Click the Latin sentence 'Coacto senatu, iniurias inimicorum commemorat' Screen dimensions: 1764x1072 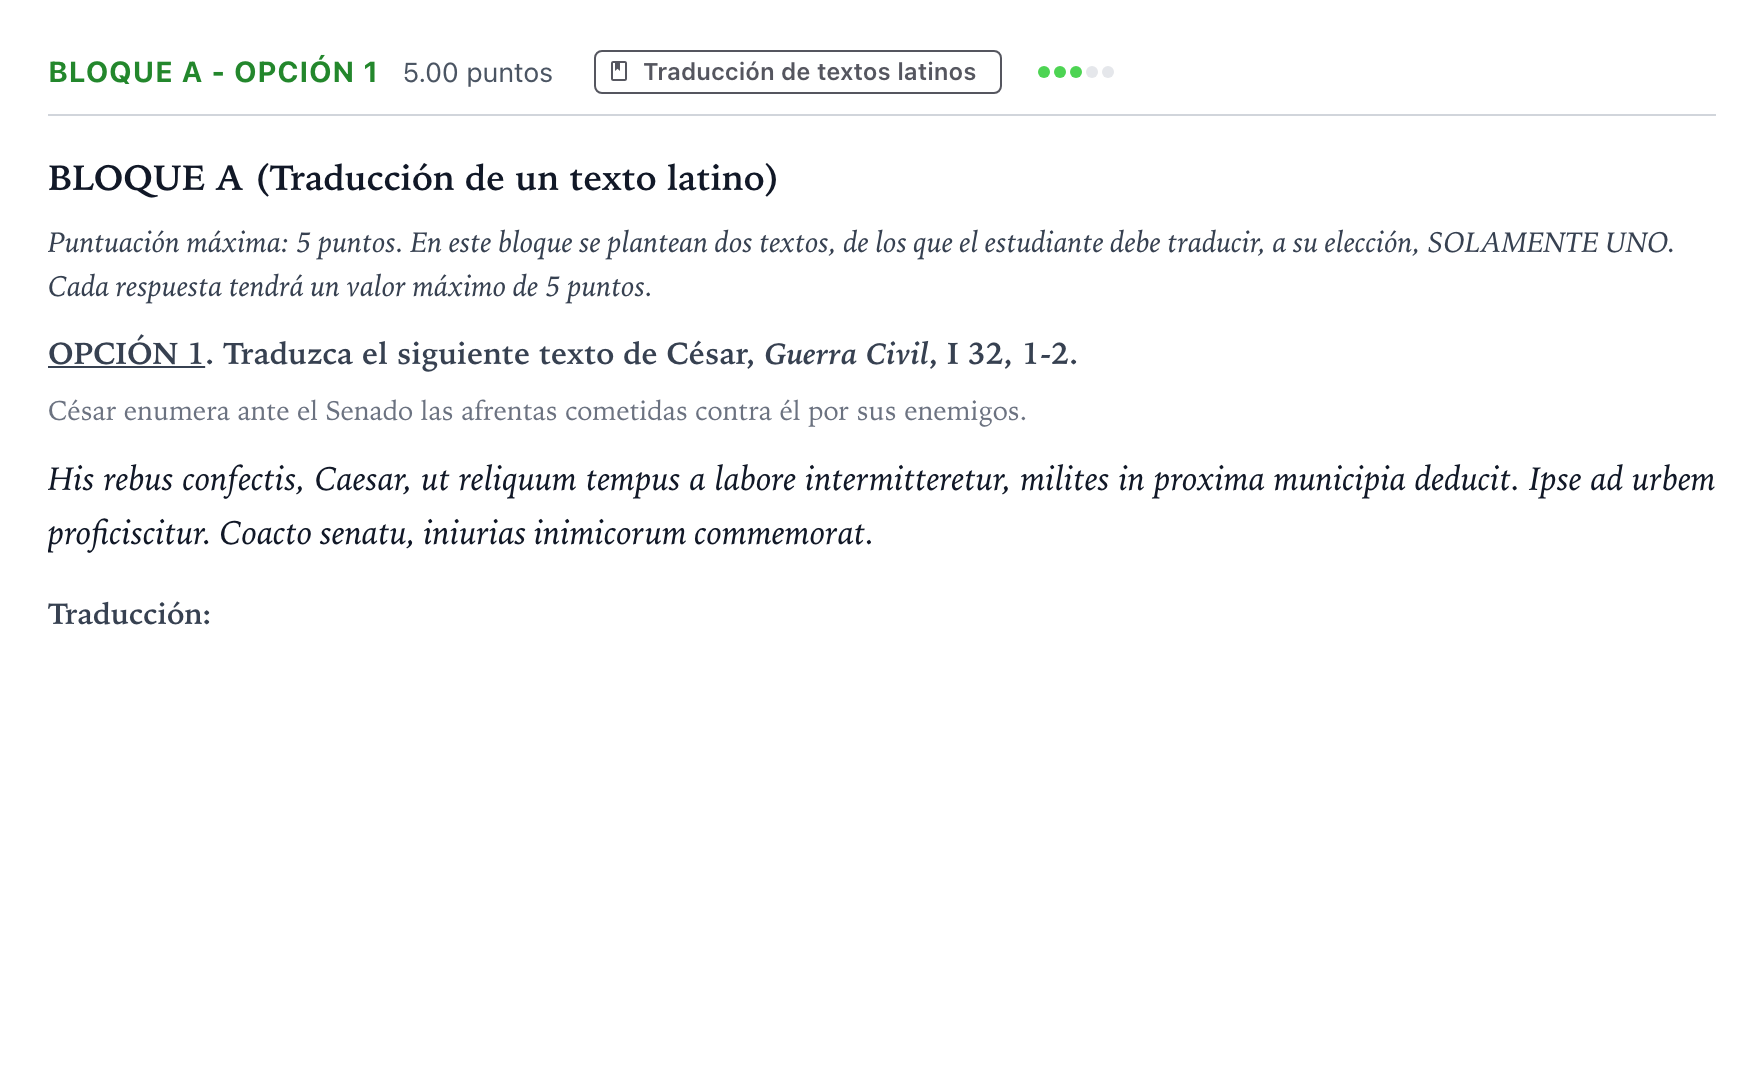pos(546,533)
